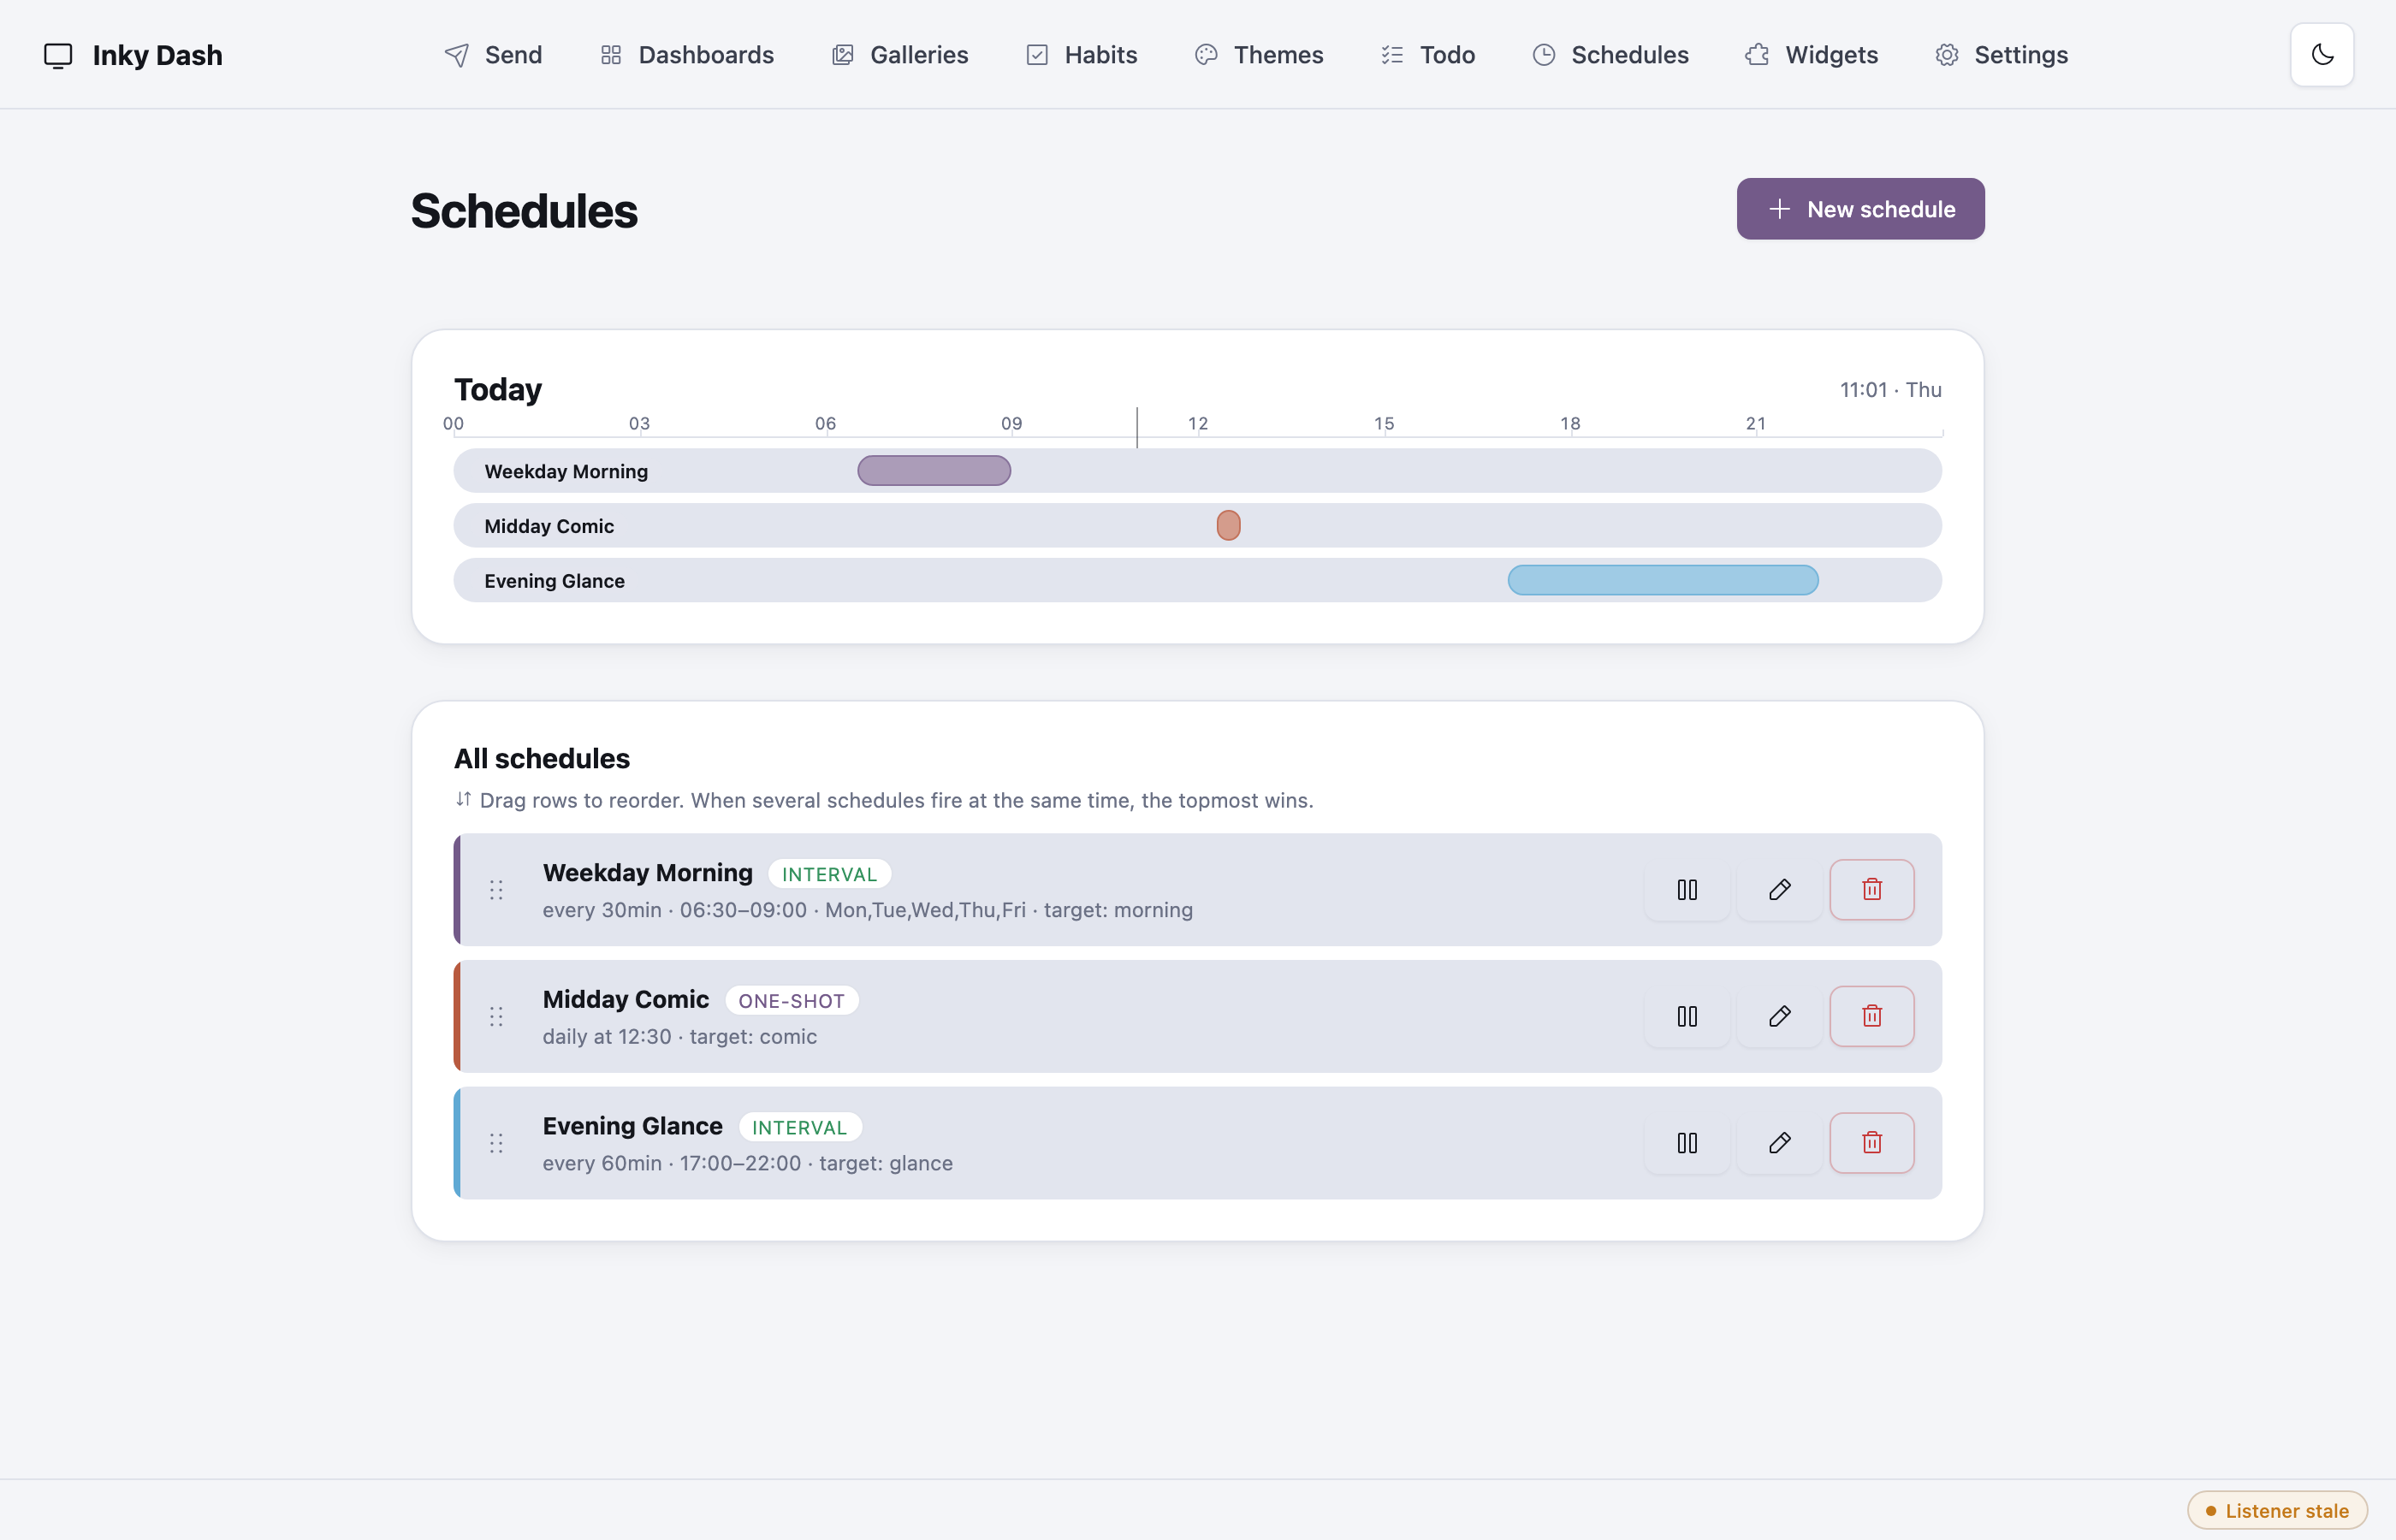Open the Schedules nav item
Viewport: 2396px width, 1540px height.
tap(1610, 55)
